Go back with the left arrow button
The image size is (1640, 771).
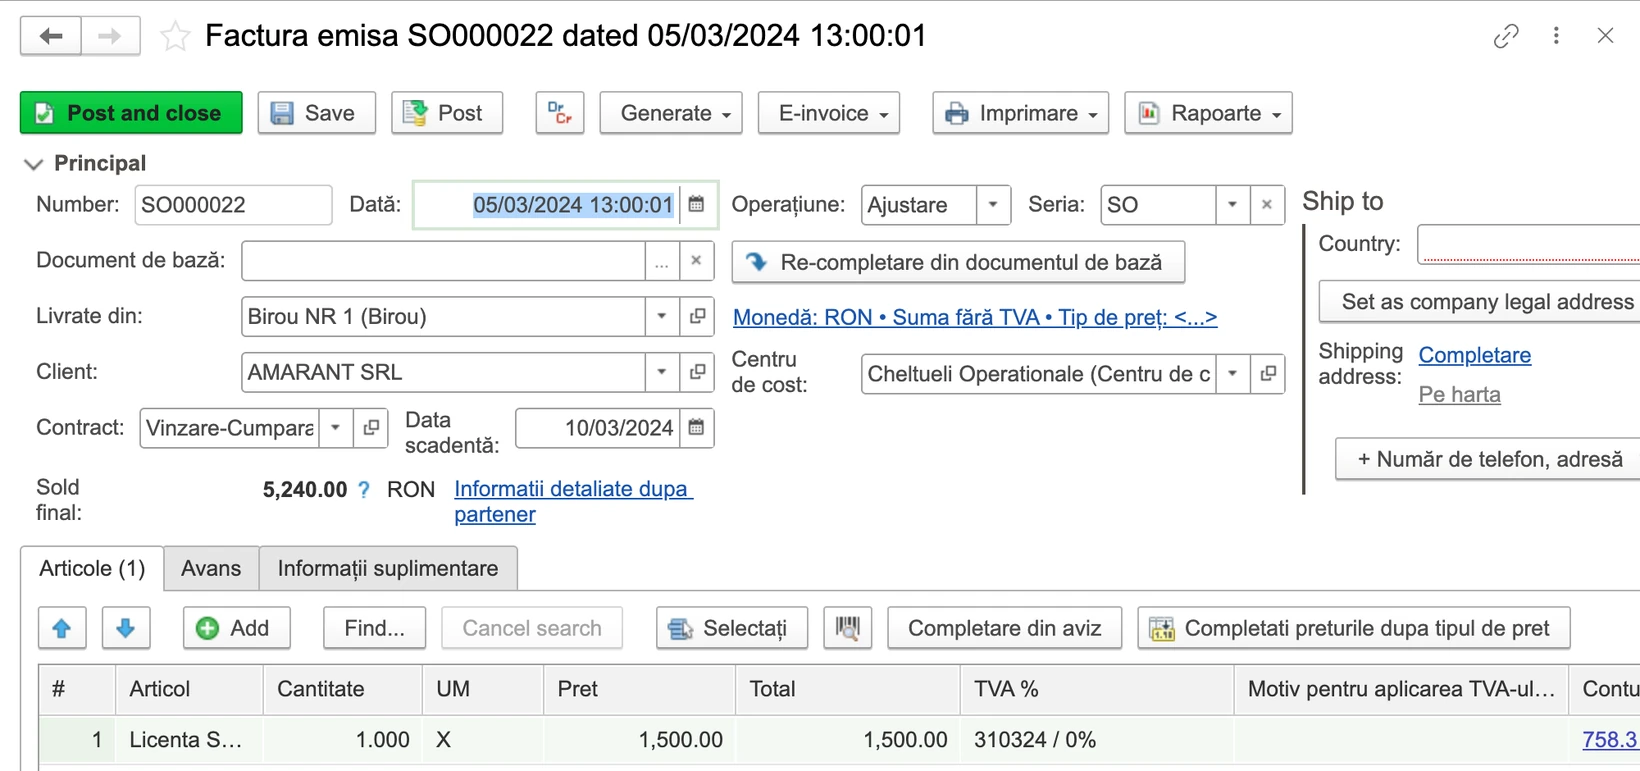click(51, 37)
